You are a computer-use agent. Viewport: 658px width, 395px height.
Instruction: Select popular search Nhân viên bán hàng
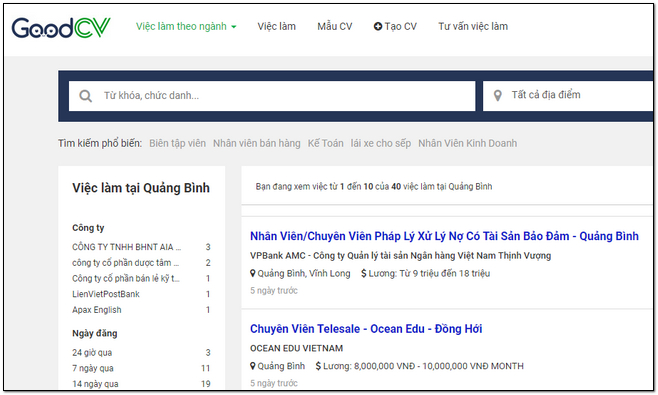pyautogui.click(x=257, y=143)
